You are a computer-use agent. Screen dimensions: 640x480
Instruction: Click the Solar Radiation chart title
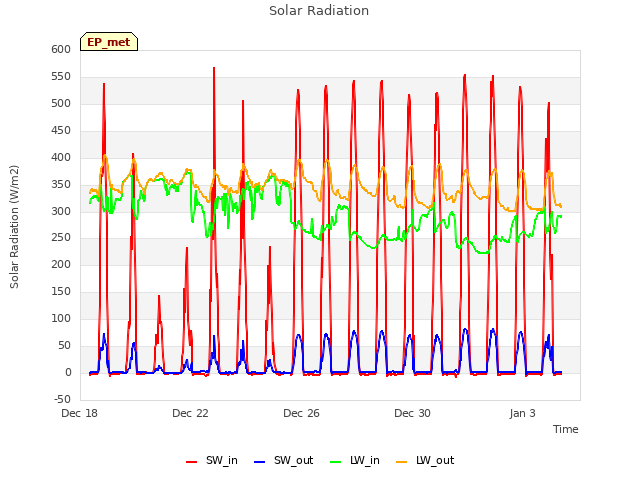pyautogui.click(x=319, y=11)
